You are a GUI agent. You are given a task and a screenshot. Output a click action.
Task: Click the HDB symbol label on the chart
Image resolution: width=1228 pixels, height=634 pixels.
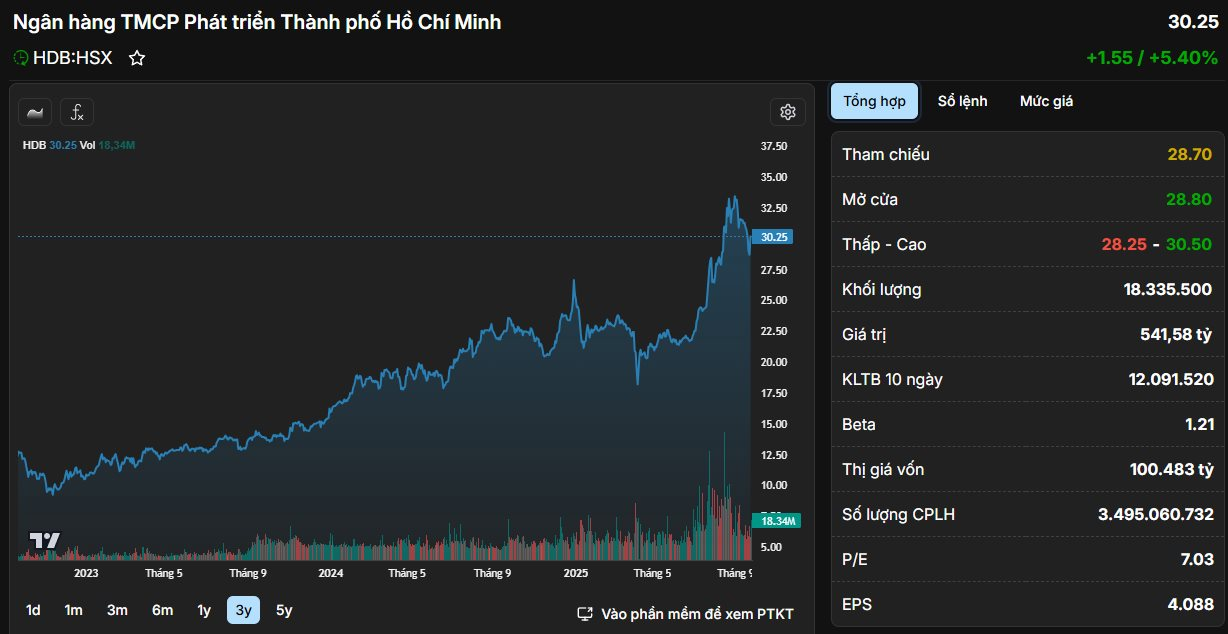tap(33, 144)
